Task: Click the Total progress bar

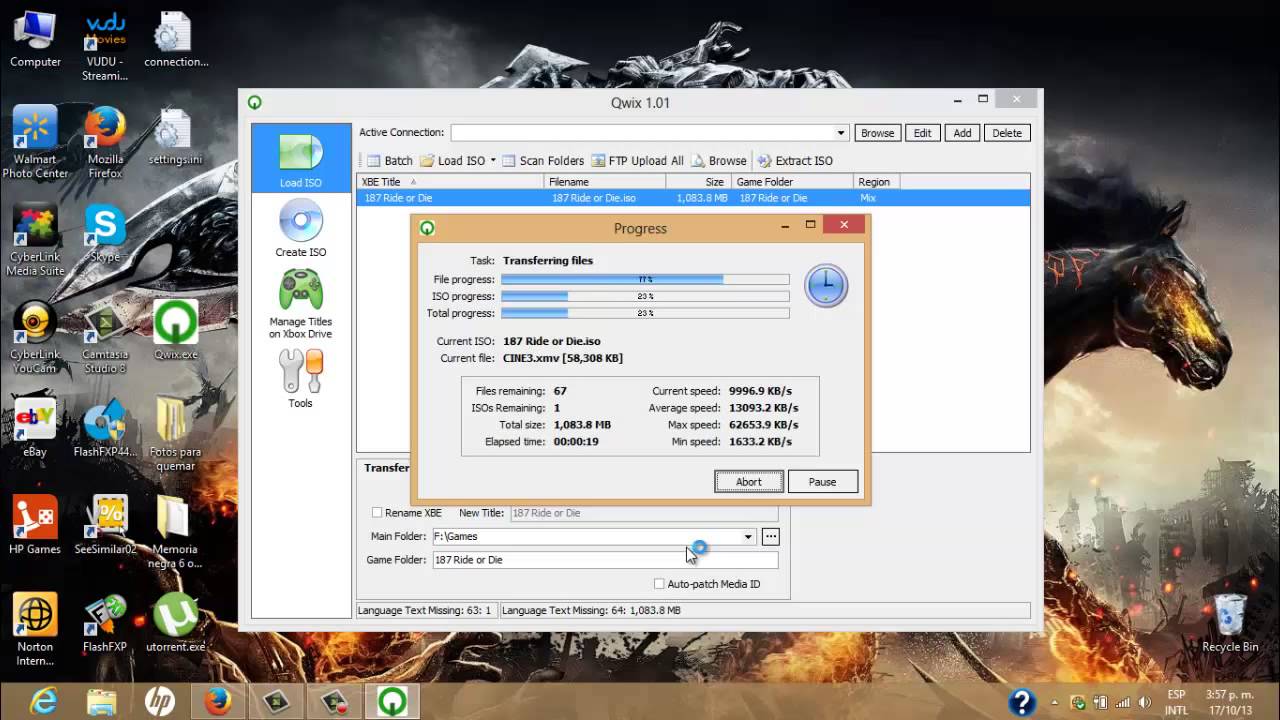Action: 645,314
